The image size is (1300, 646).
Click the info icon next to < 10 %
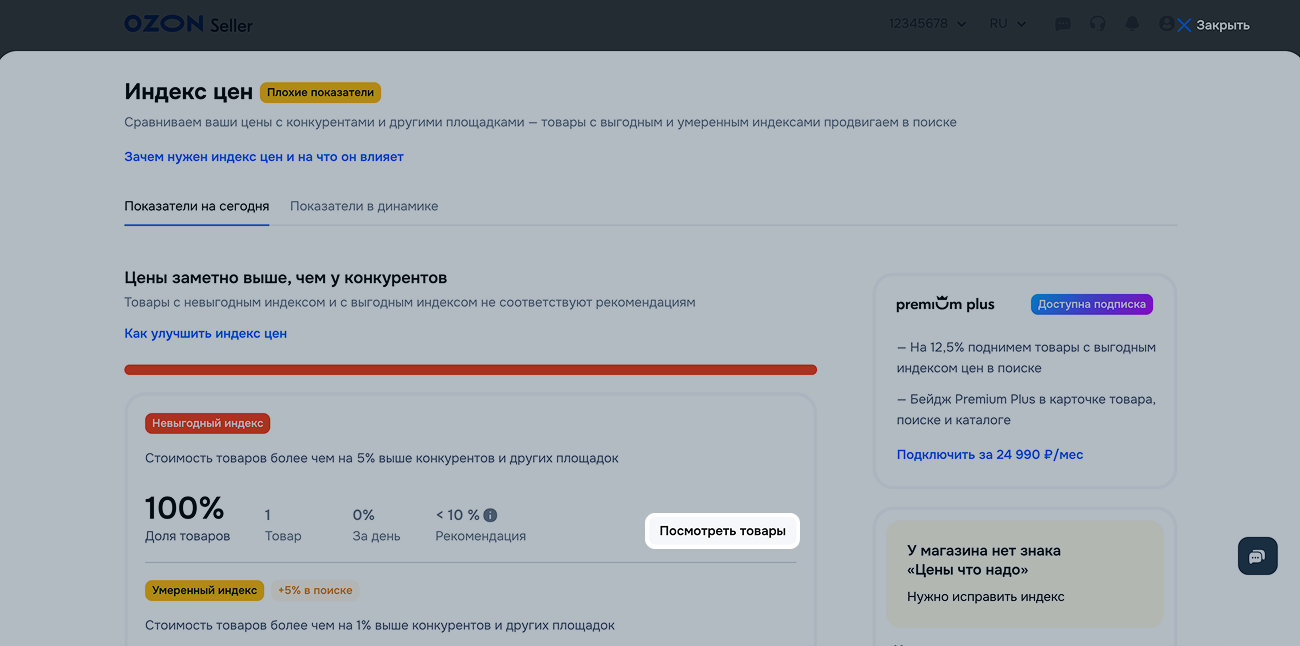[x=490, y=515]
